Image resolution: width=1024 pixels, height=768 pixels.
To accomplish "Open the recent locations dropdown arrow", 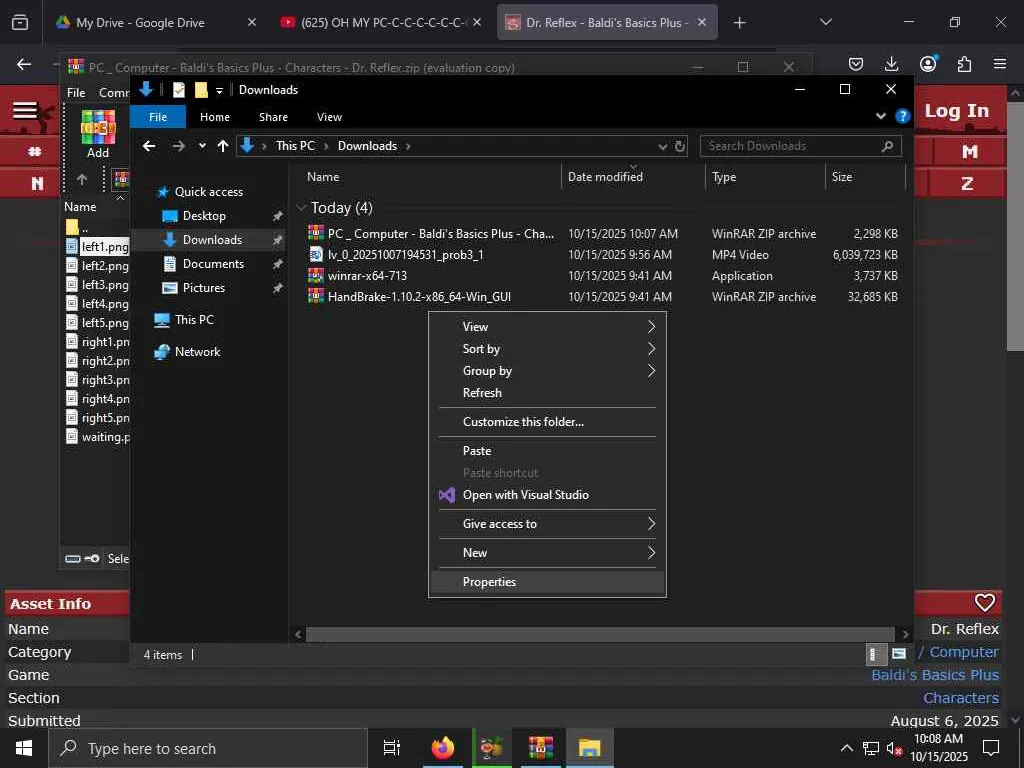I will pyautogui.click(x=202, y=146).
